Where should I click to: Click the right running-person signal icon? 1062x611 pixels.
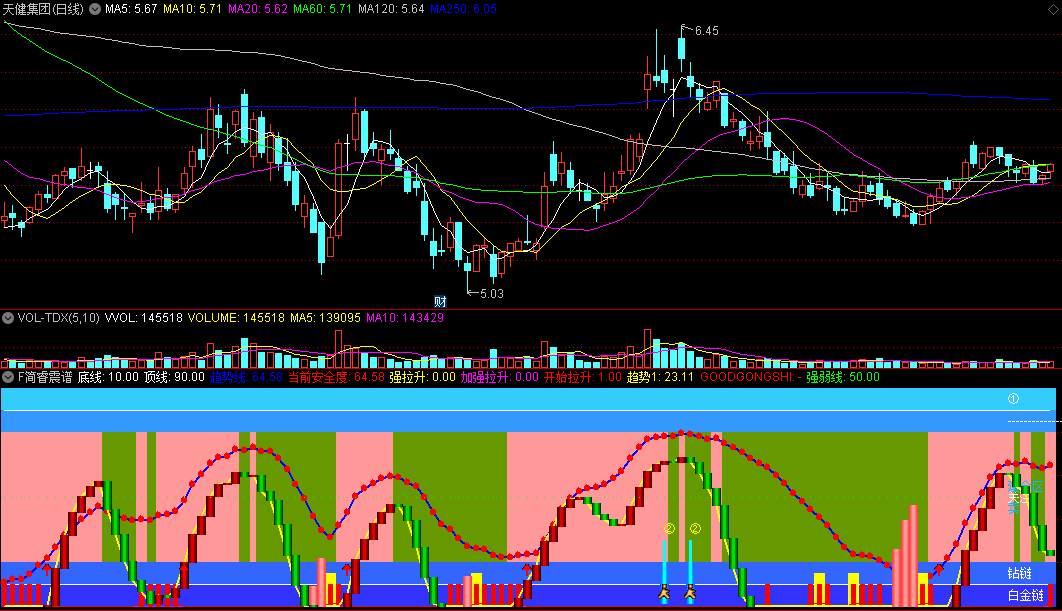point(690,594)
